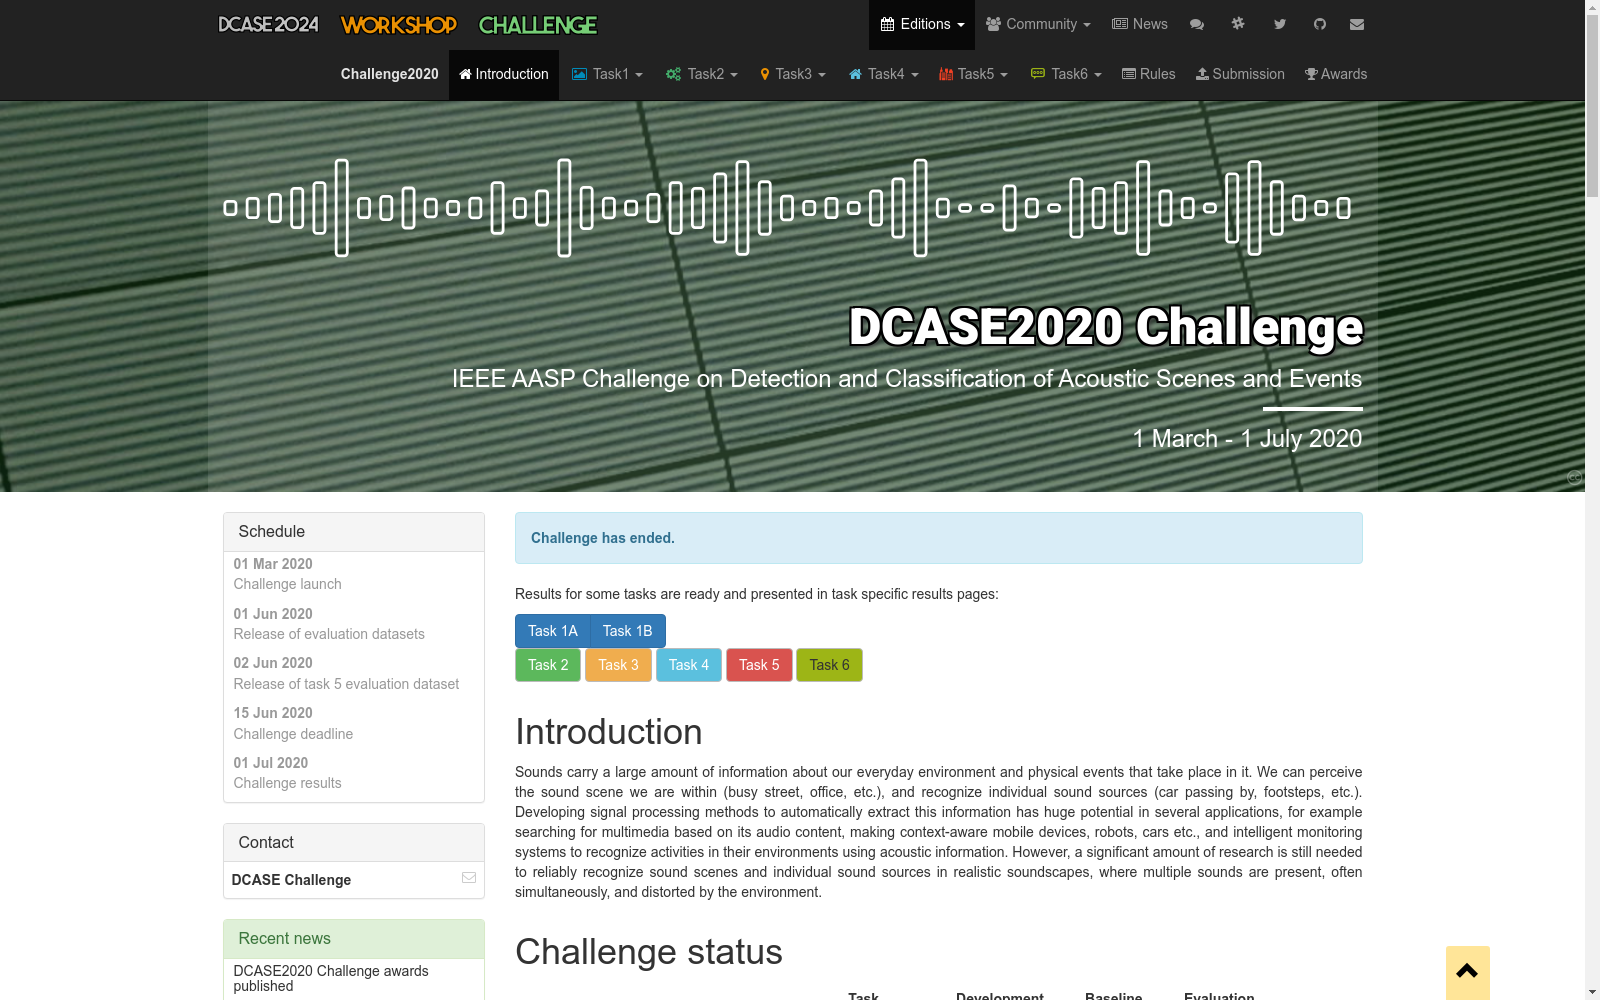Image resolution: width=1600 pixels, height=1000 pixels.
Task: Navigate to the Submission page
Action: (1240, 74)
